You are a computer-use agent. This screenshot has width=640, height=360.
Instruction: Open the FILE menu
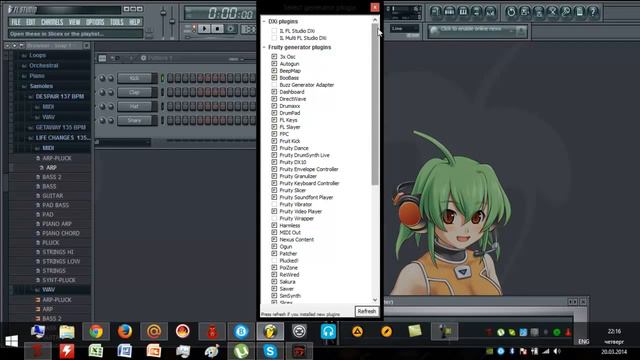coord(16,22)
